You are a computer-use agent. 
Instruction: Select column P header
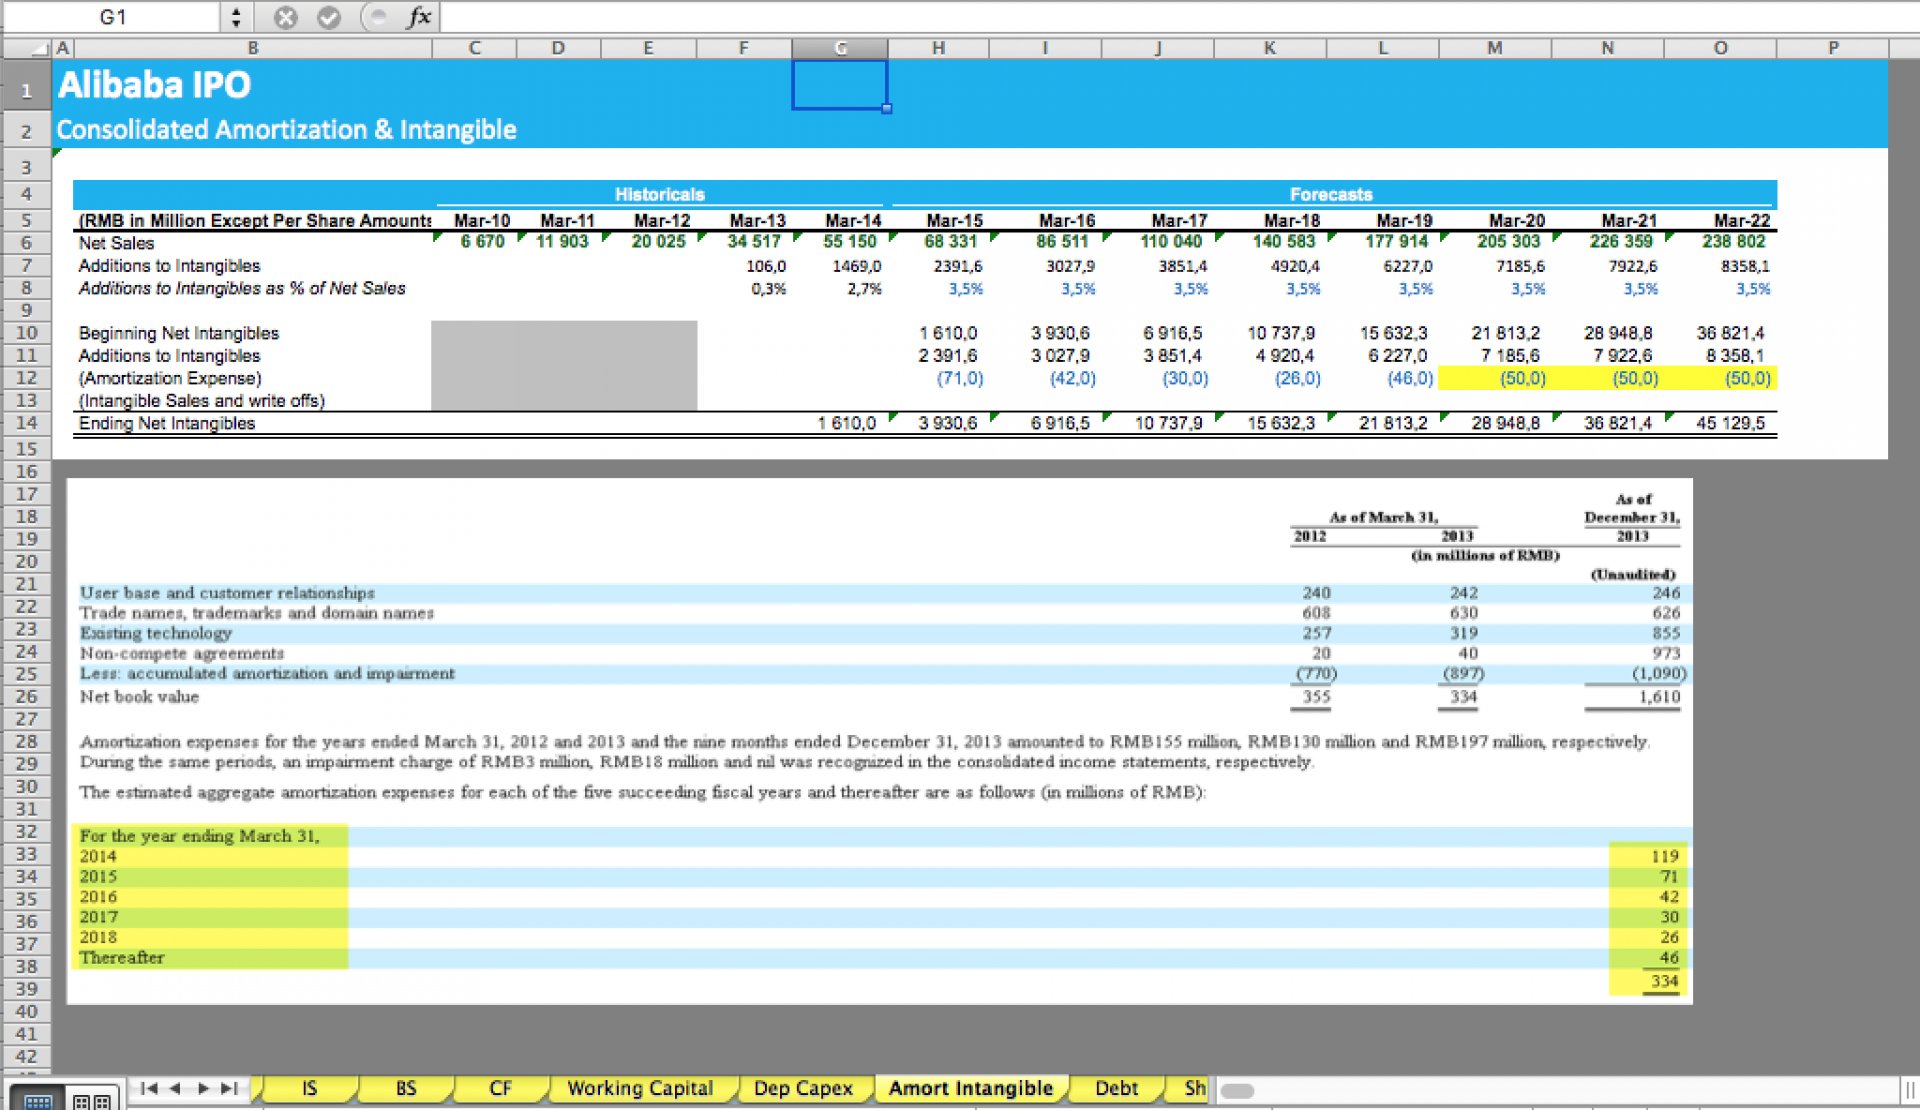pos(1832,48)
